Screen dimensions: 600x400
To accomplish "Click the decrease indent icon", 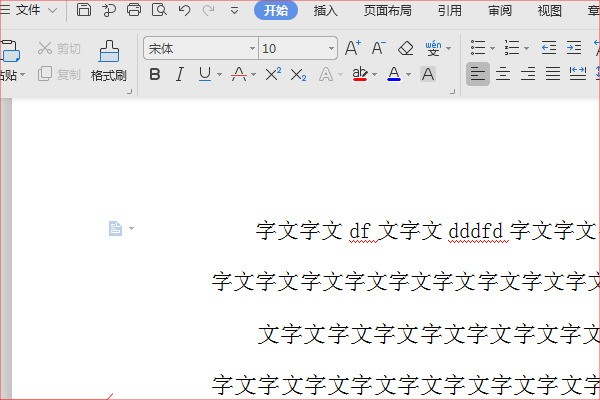I will click(548, 48).
